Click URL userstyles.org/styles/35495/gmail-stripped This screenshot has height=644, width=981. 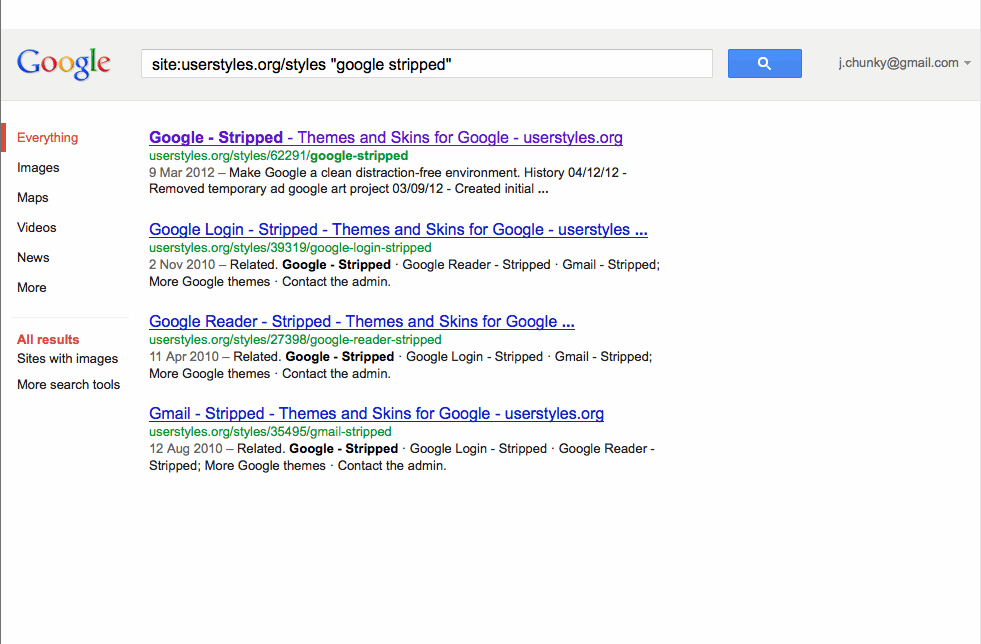tap(270, 432)
